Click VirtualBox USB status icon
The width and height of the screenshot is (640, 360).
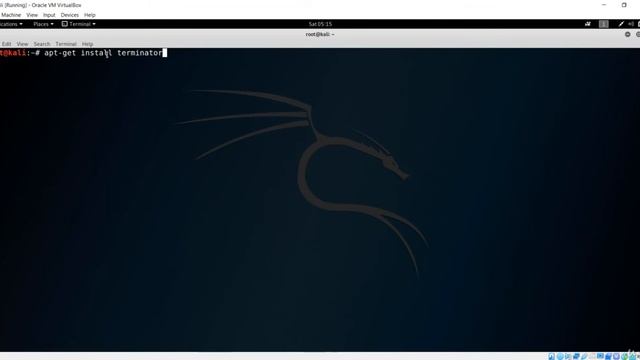point(584,356)
